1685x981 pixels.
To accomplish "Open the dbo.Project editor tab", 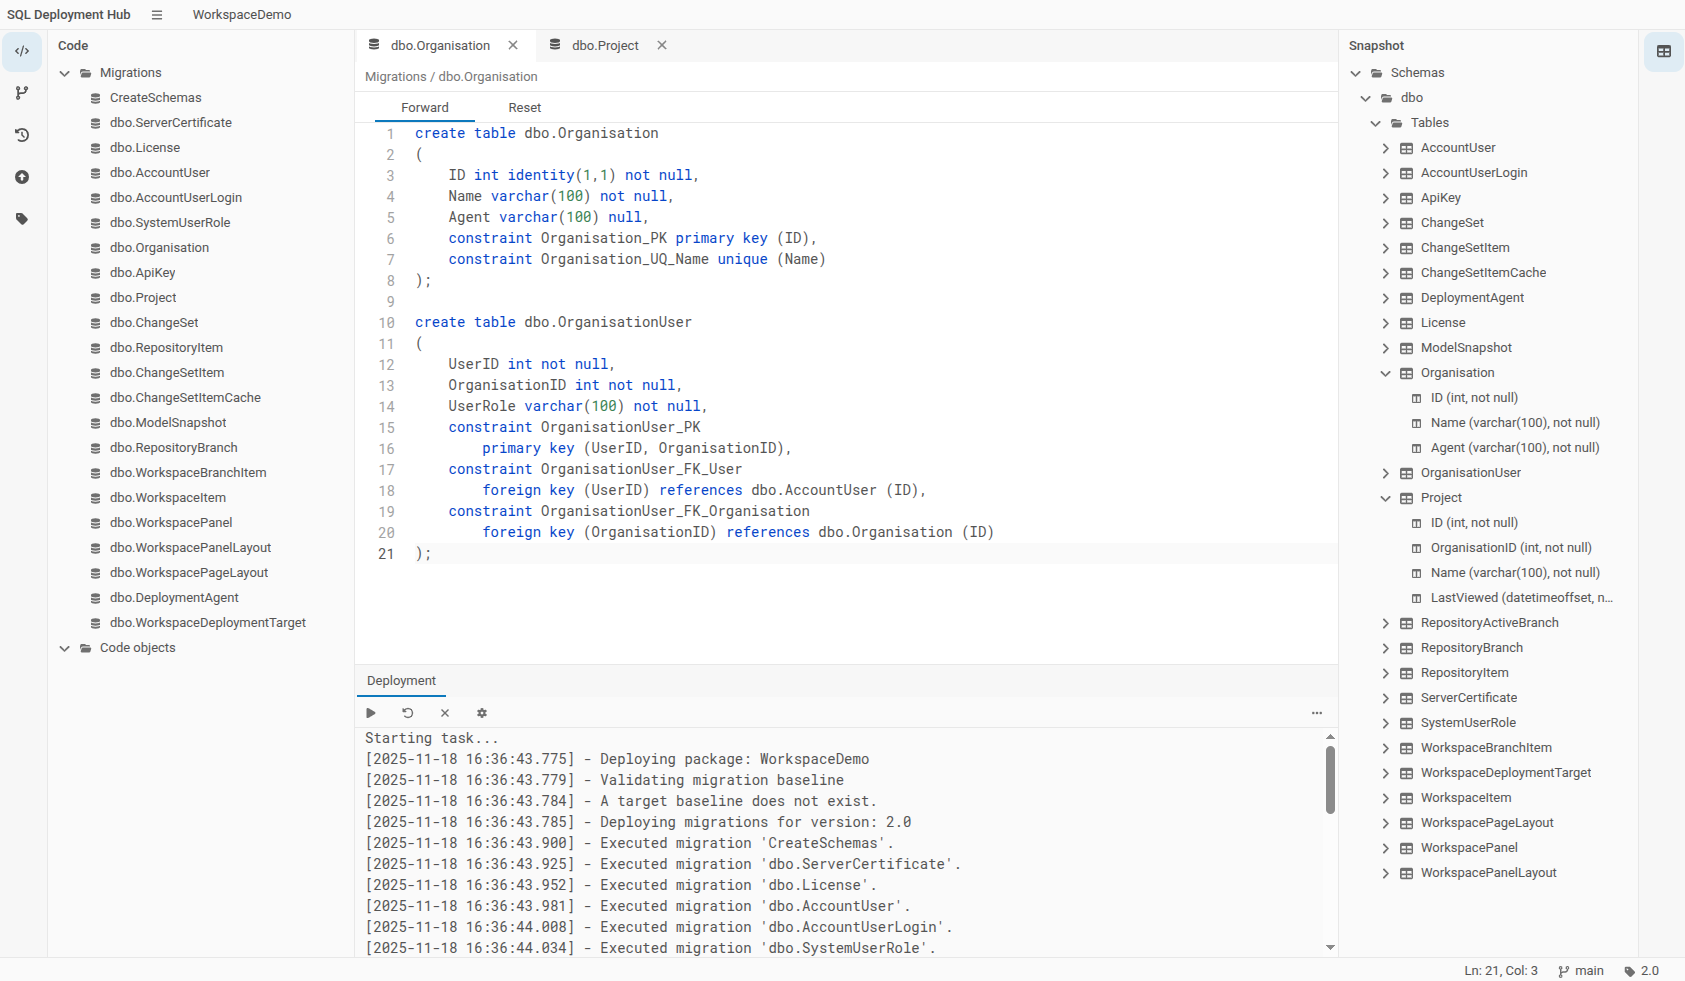I will (605, 45).
